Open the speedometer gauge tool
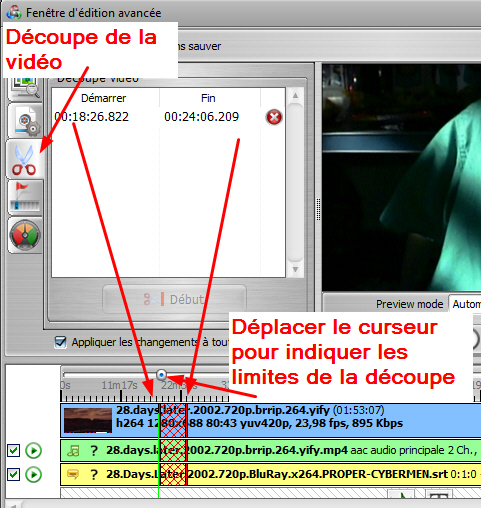 (25, 235)
